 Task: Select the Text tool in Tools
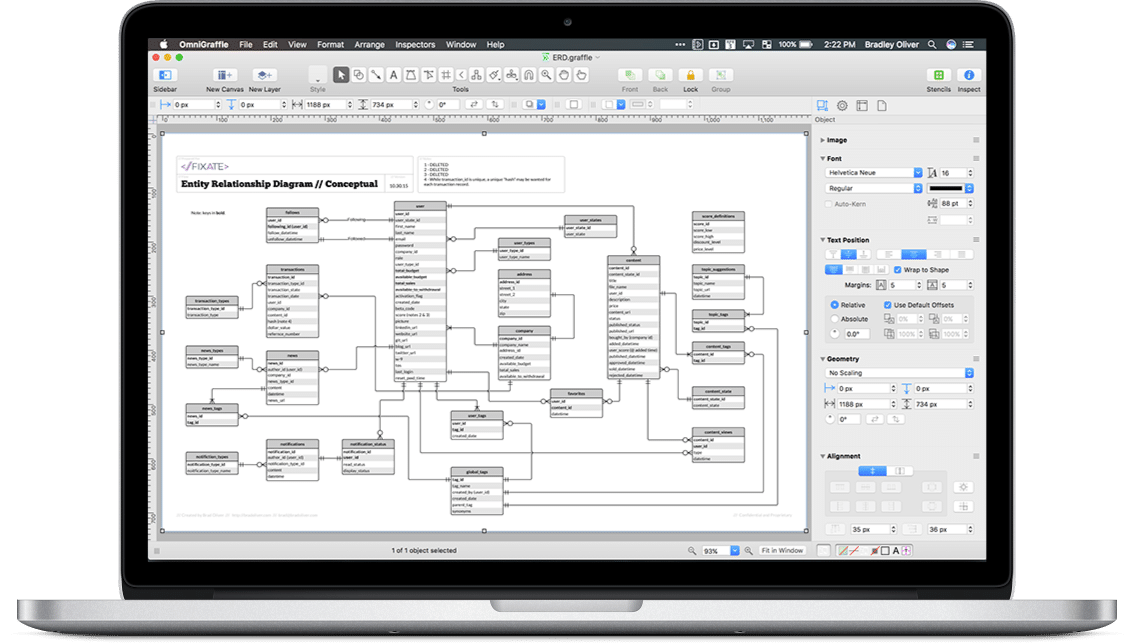coord(393,75)
